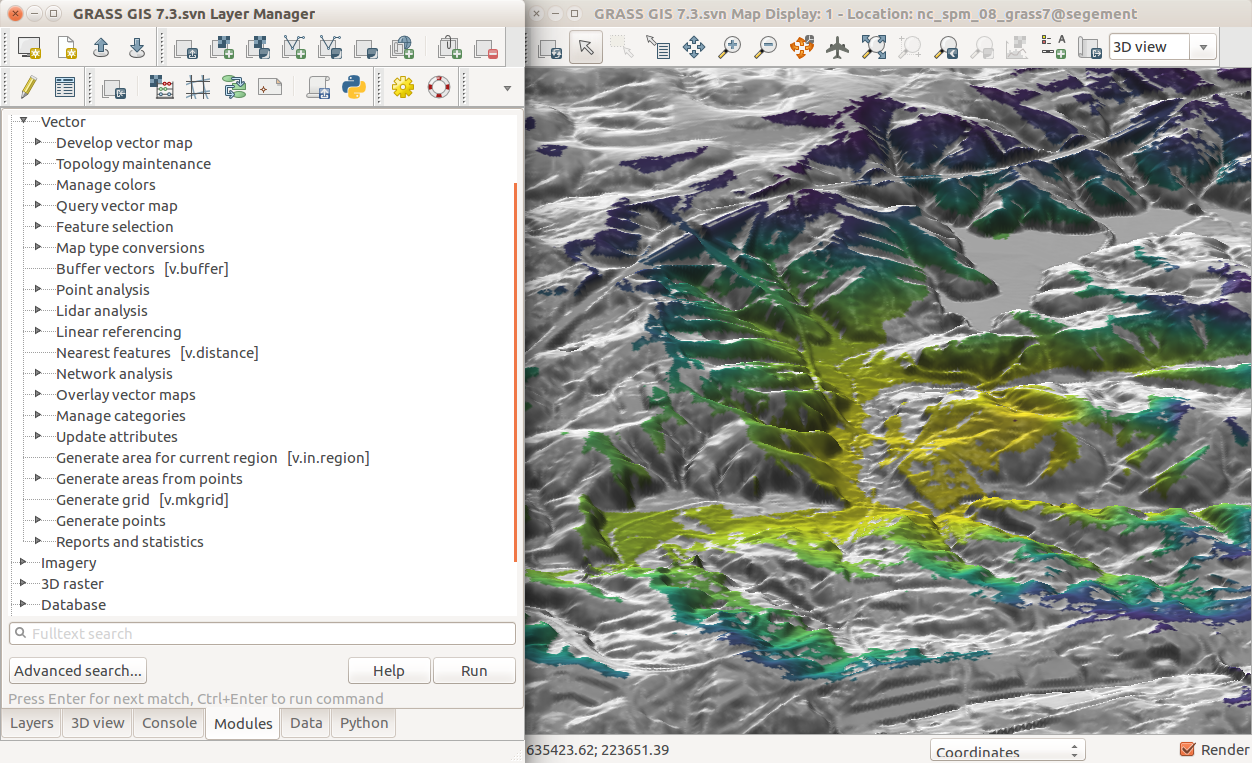The width and height of the screenshot is (1252, 763).
Task: Select Generate grid [v.mkgrid]
Action: point(142,499)
